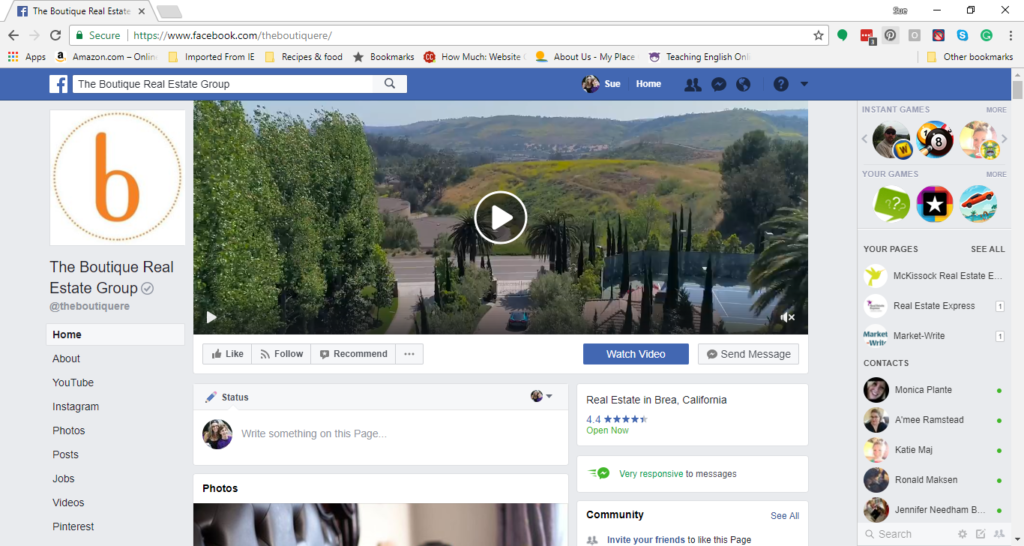Open star icon game in Your Games

pyautogui.click(x=935, y=204)
